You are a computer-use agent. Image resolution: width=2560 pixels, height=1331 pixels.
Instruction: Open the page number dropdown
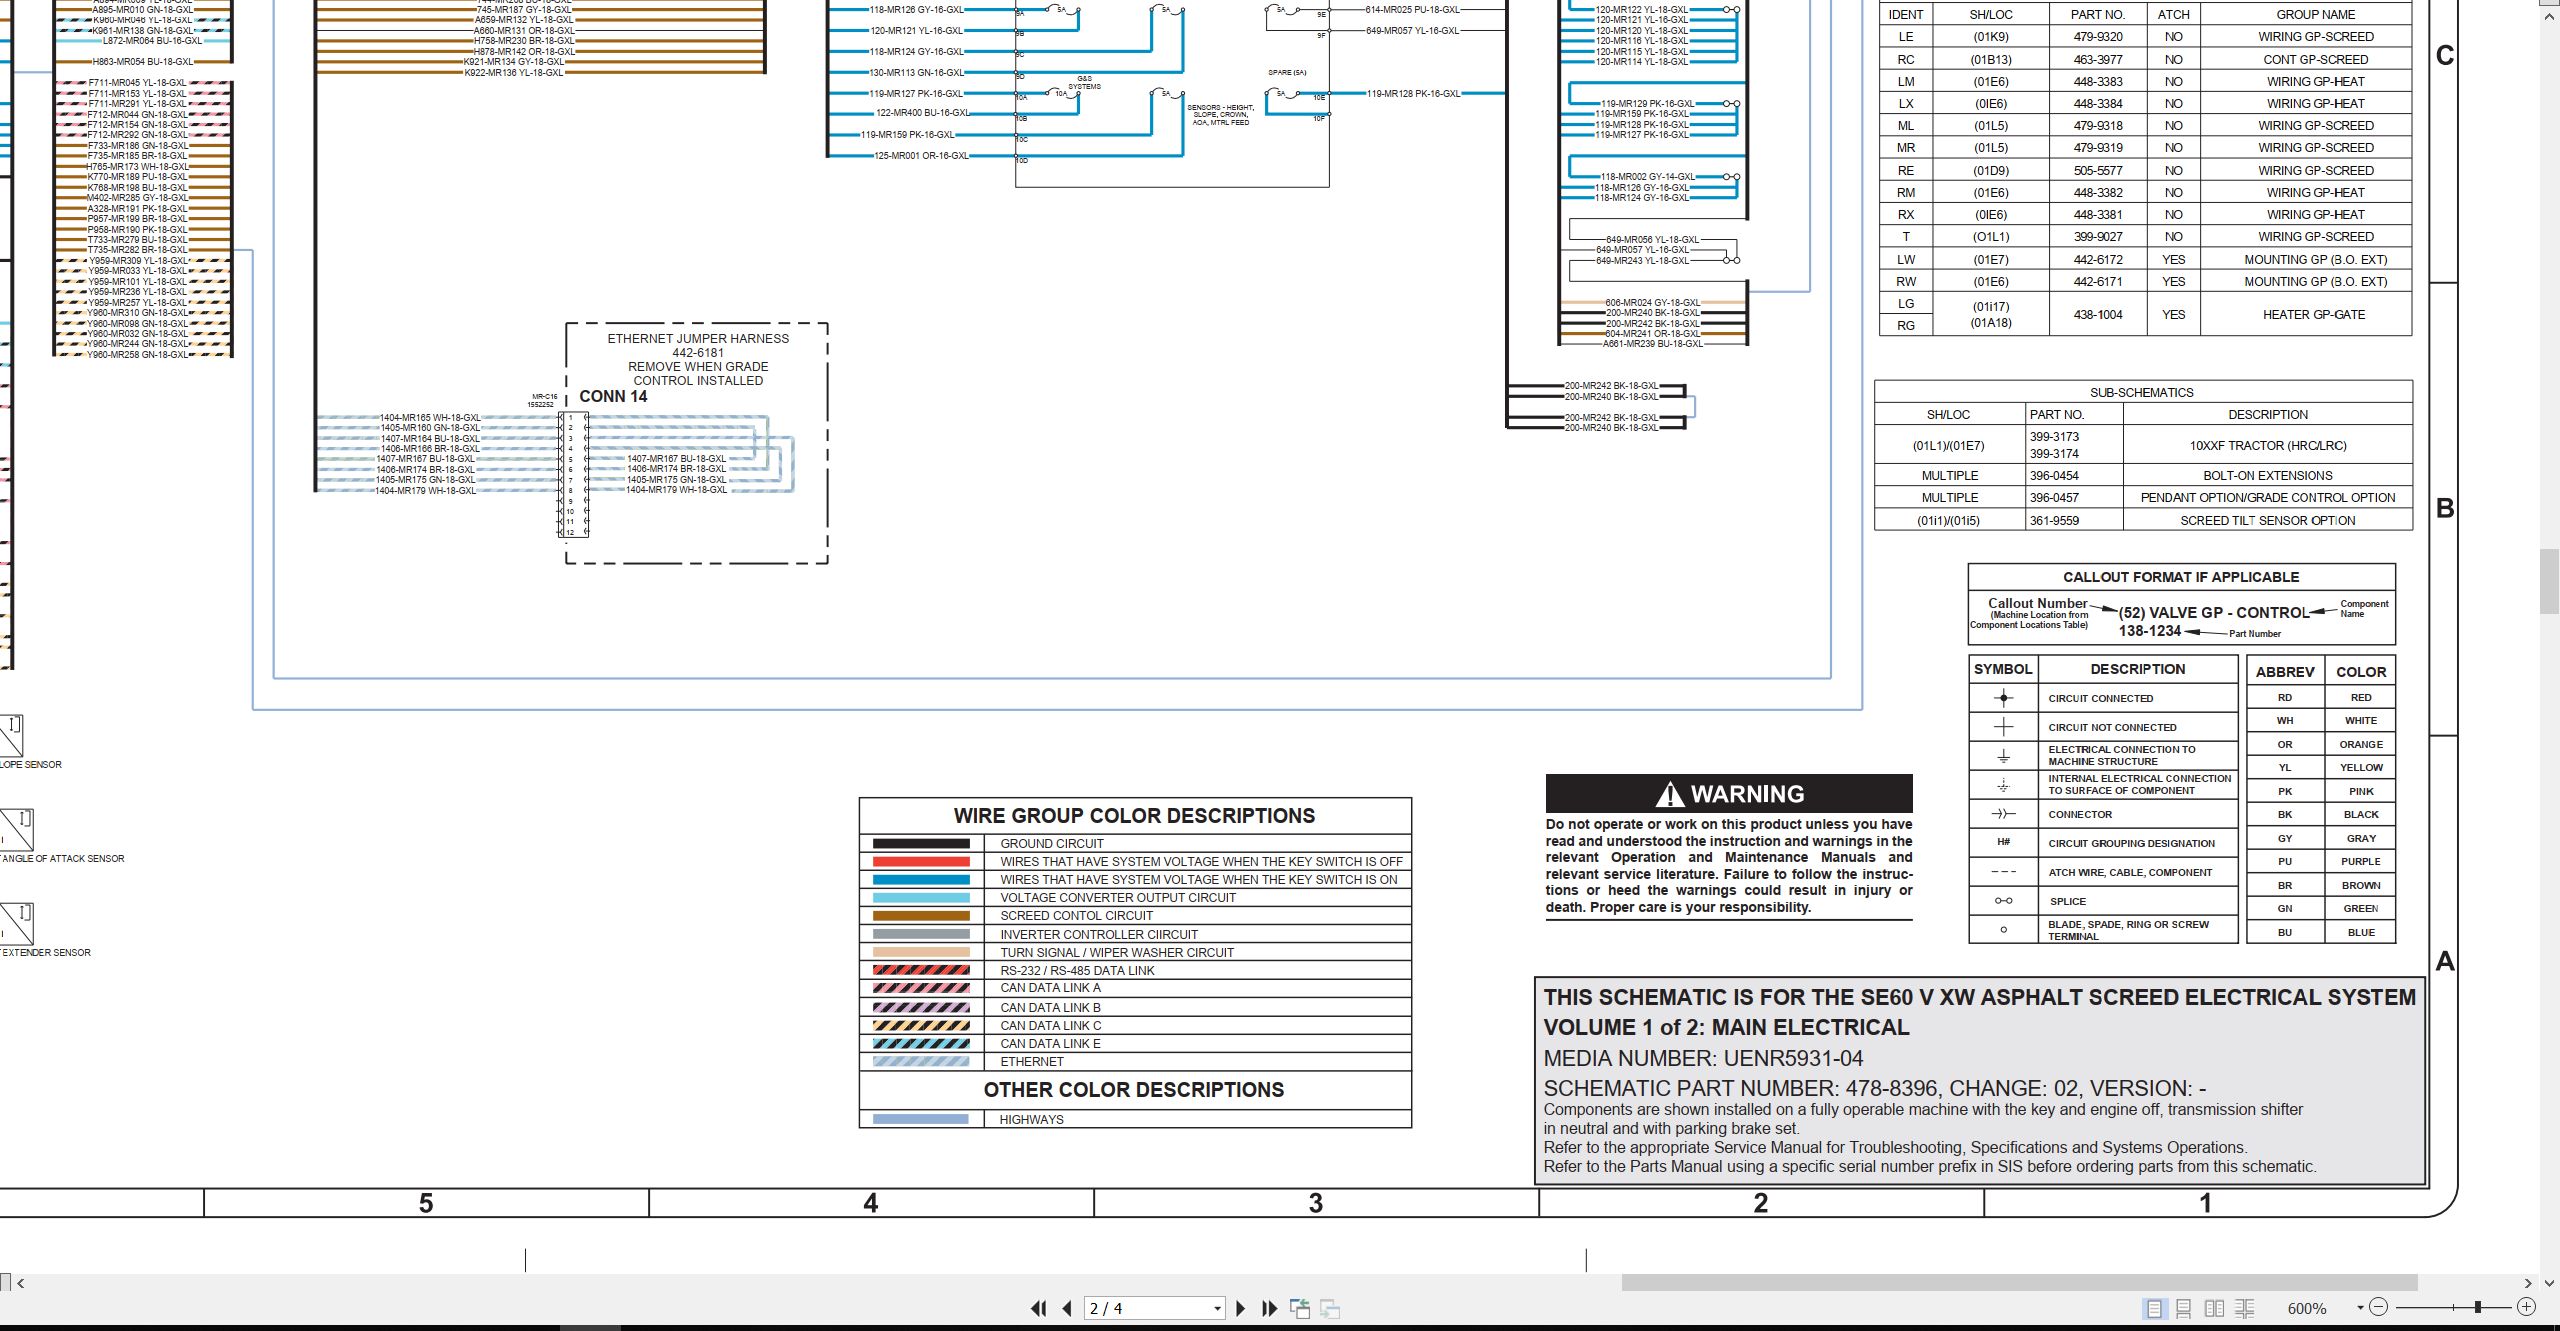pos(1217,1308)
